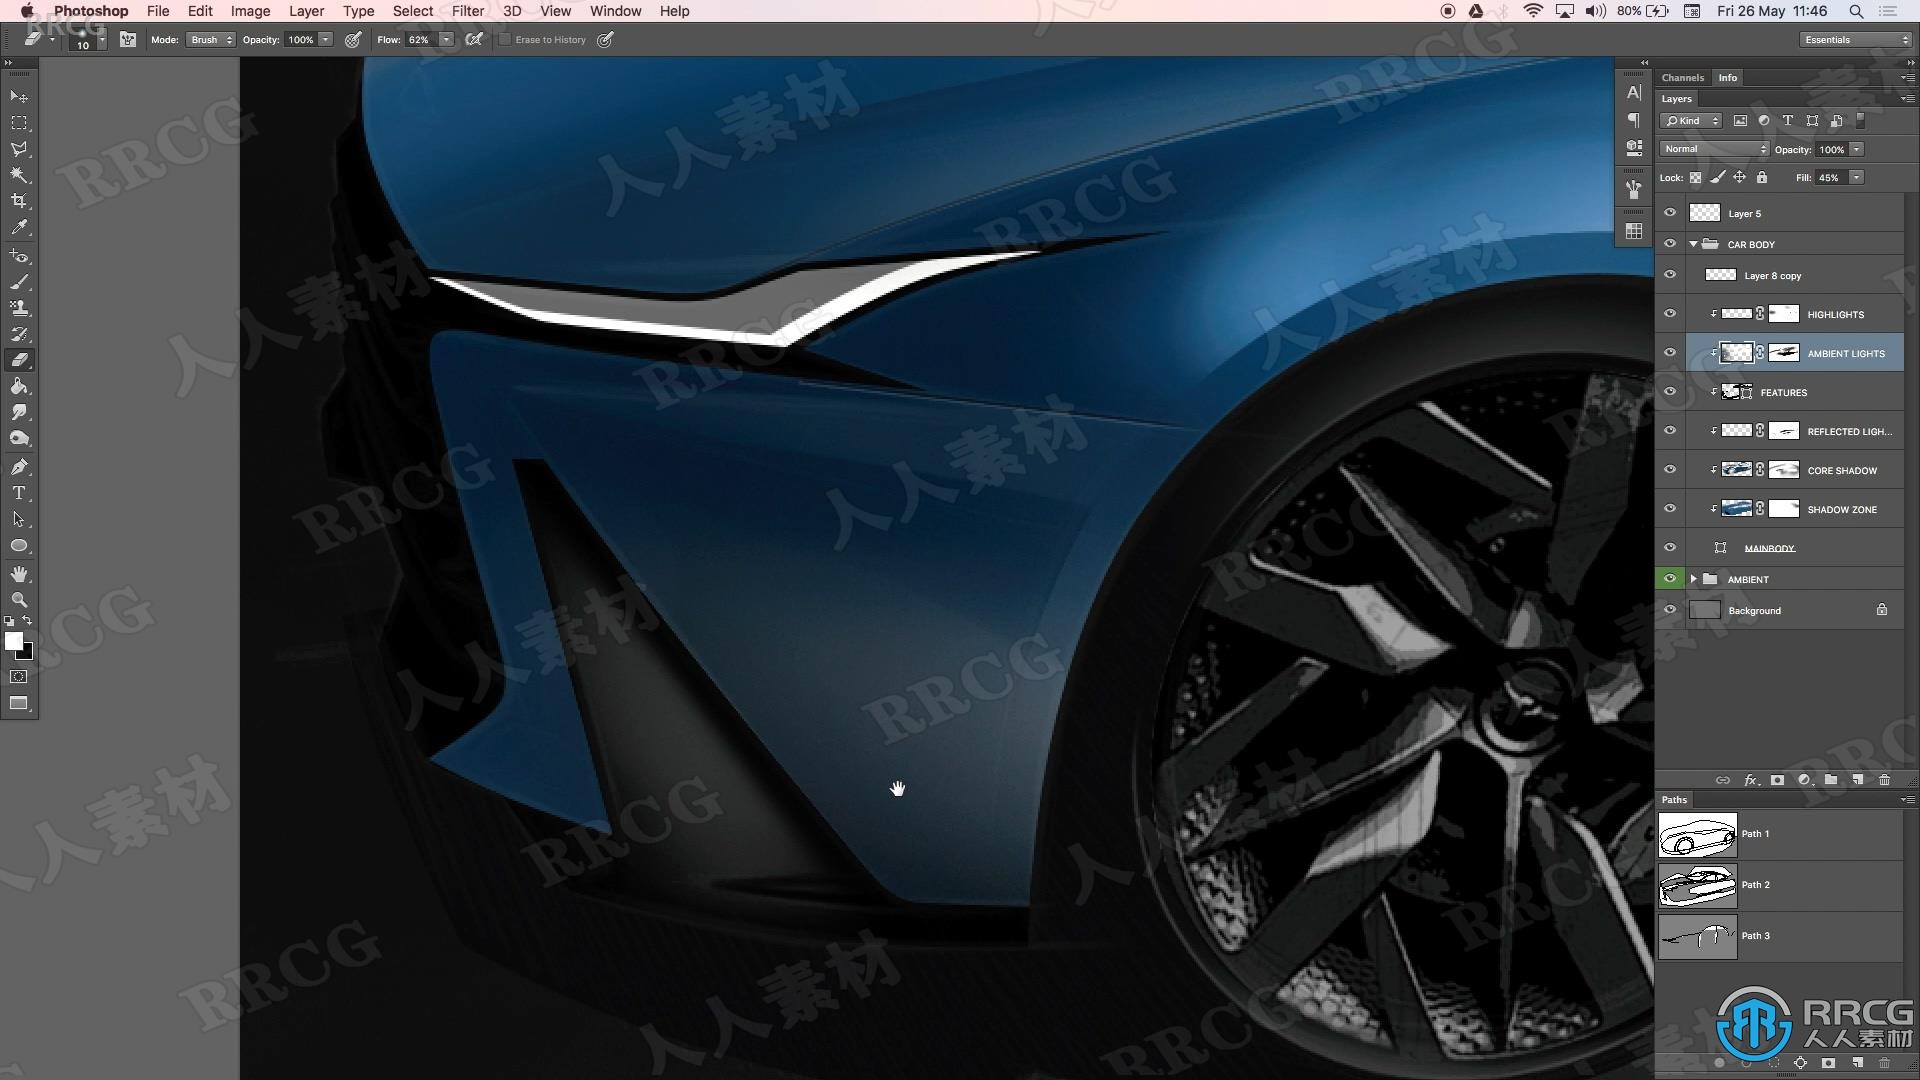Click the Move tool in toolbar
Viewport: 1920px width, 1080px height.
click(x=18, y=95)
